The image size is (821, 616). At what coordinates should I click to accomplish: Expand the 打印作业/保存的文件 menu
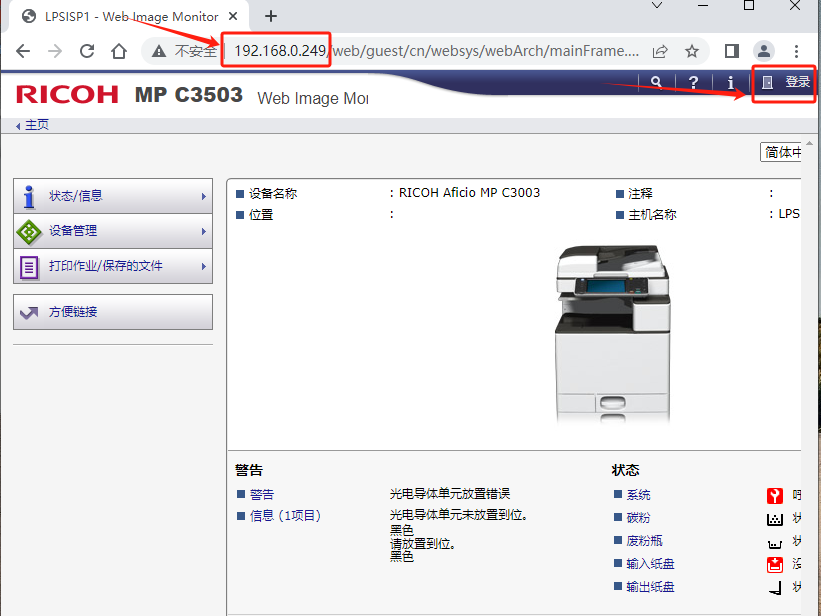[113, 266]
